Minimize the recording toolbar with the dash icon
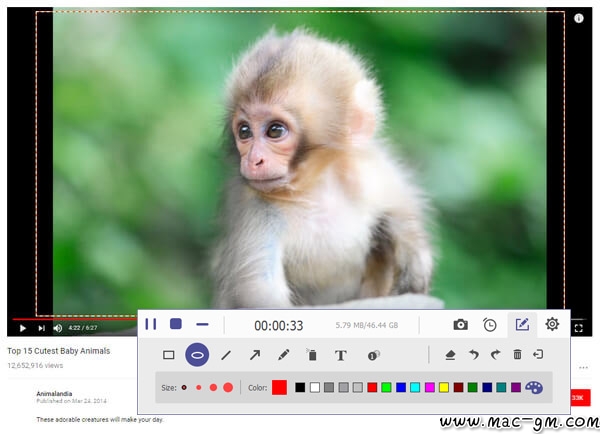 (x=202, y=324)
